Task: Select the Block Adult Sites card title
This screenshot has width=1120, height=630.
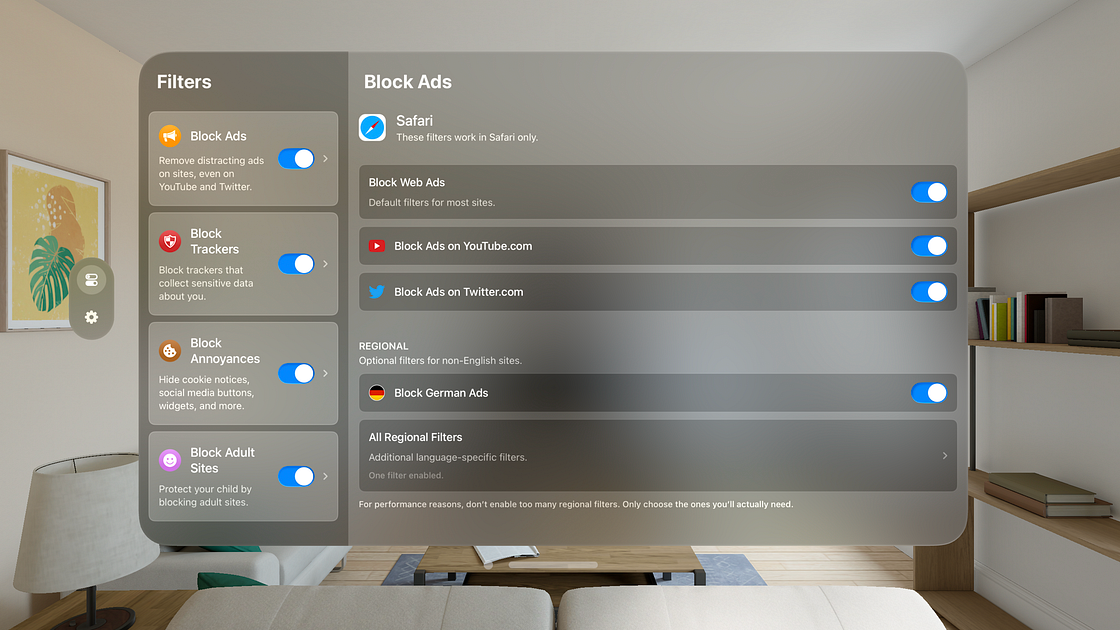Action: click(x=222, y=460)
